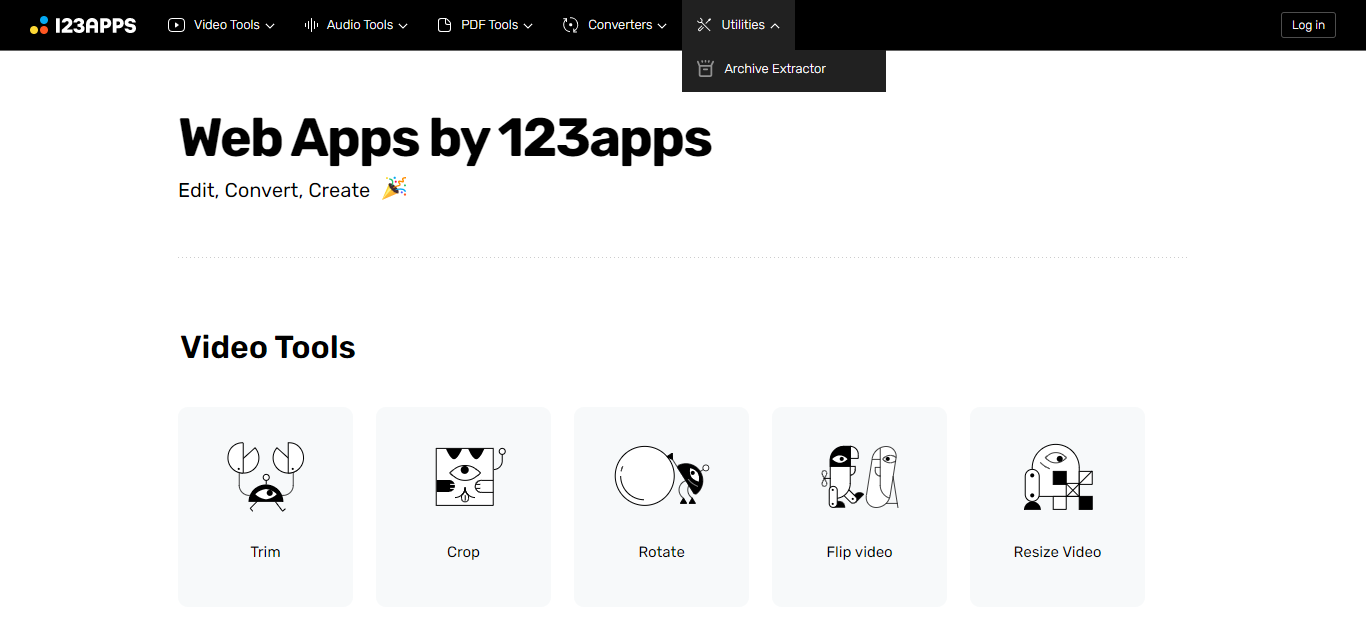The width and height of the screenshot is (1366, 621).
Task: Open the Converters menu
Action: pyautogui.click(x=613, y=24)
